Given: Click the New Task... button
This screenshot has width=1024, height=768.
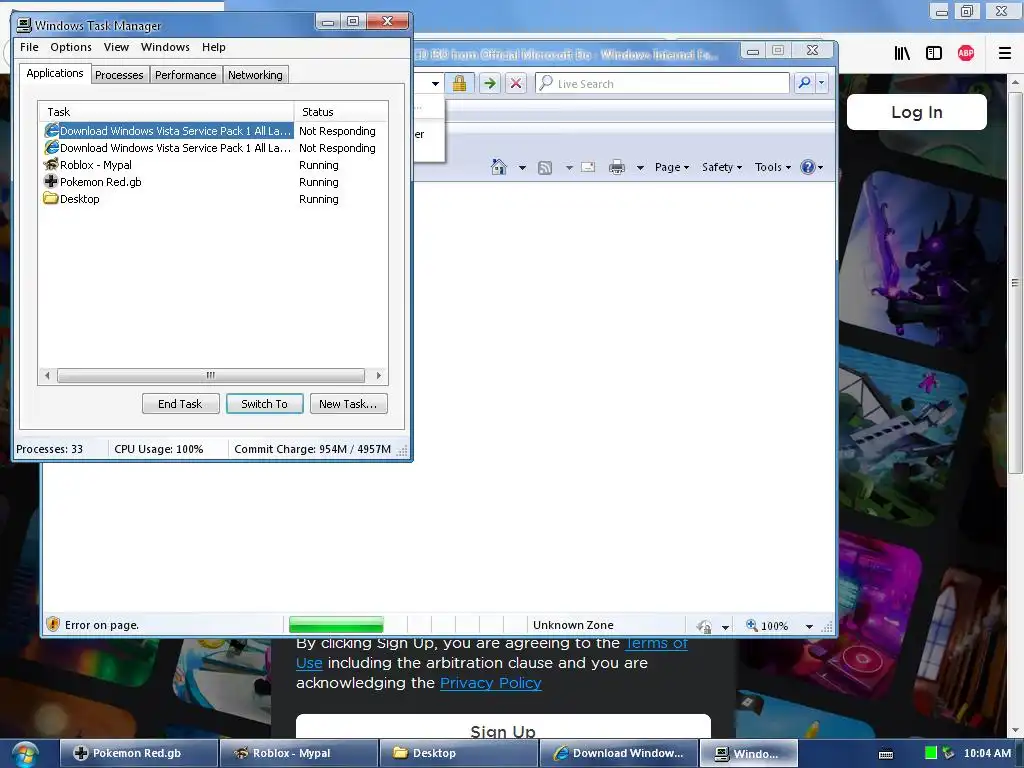Looking at the screenshot, I should tap(348, 404).
